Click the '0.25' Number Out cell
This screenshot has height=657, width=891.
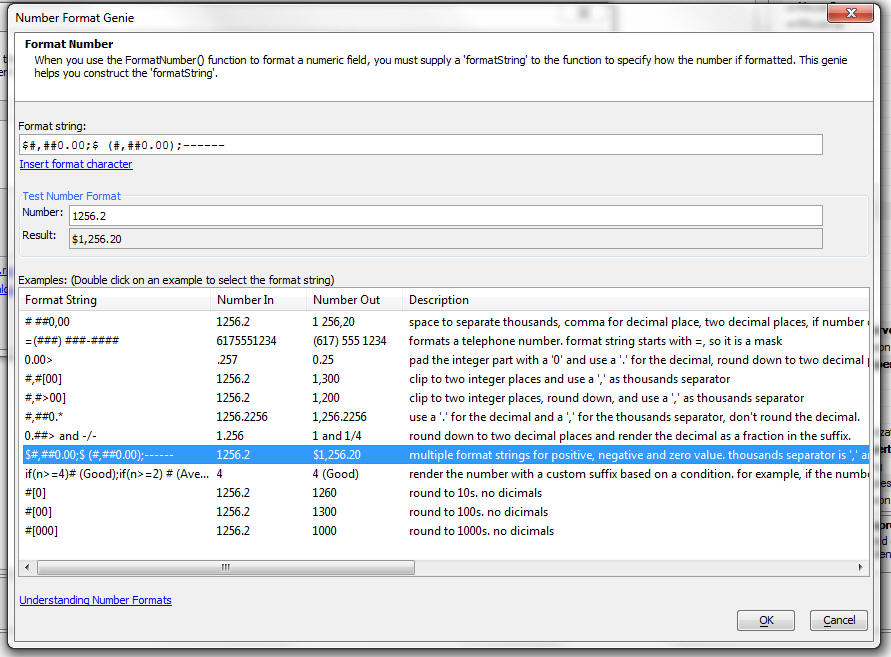pyautogui.click(x=323, y=360)
